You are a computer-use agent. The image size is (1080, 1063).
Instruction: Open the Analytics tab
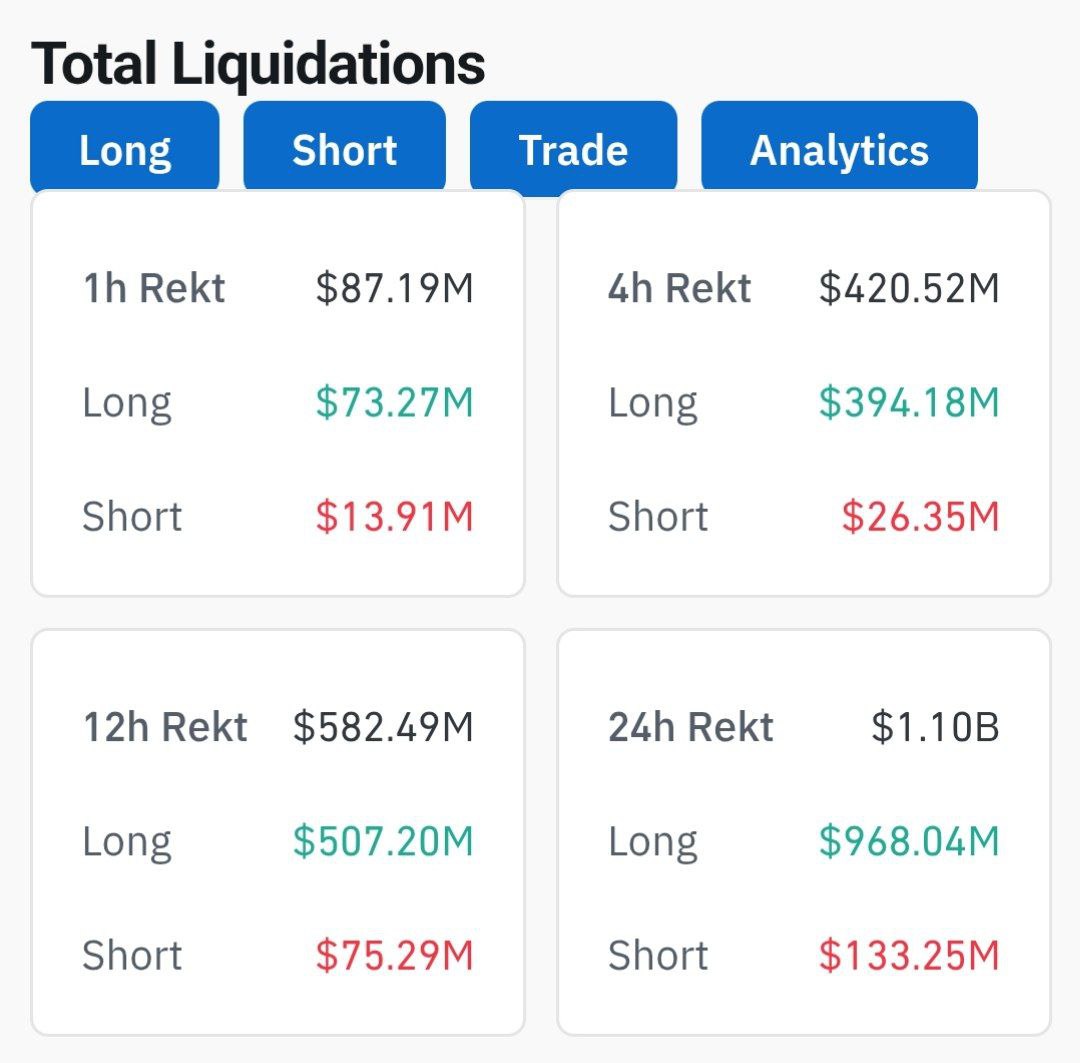pyautogui.click(x=839, y=150)
